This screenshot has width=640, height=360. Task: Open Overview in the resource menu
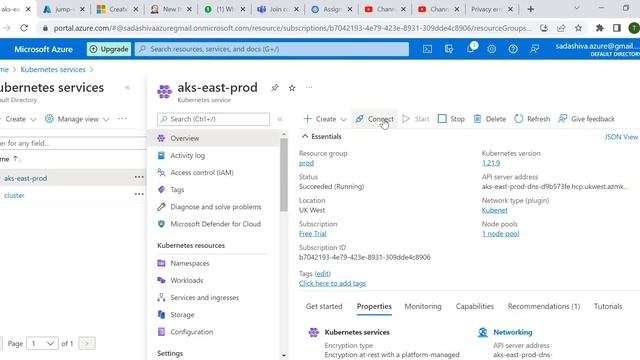coord(213,138)
